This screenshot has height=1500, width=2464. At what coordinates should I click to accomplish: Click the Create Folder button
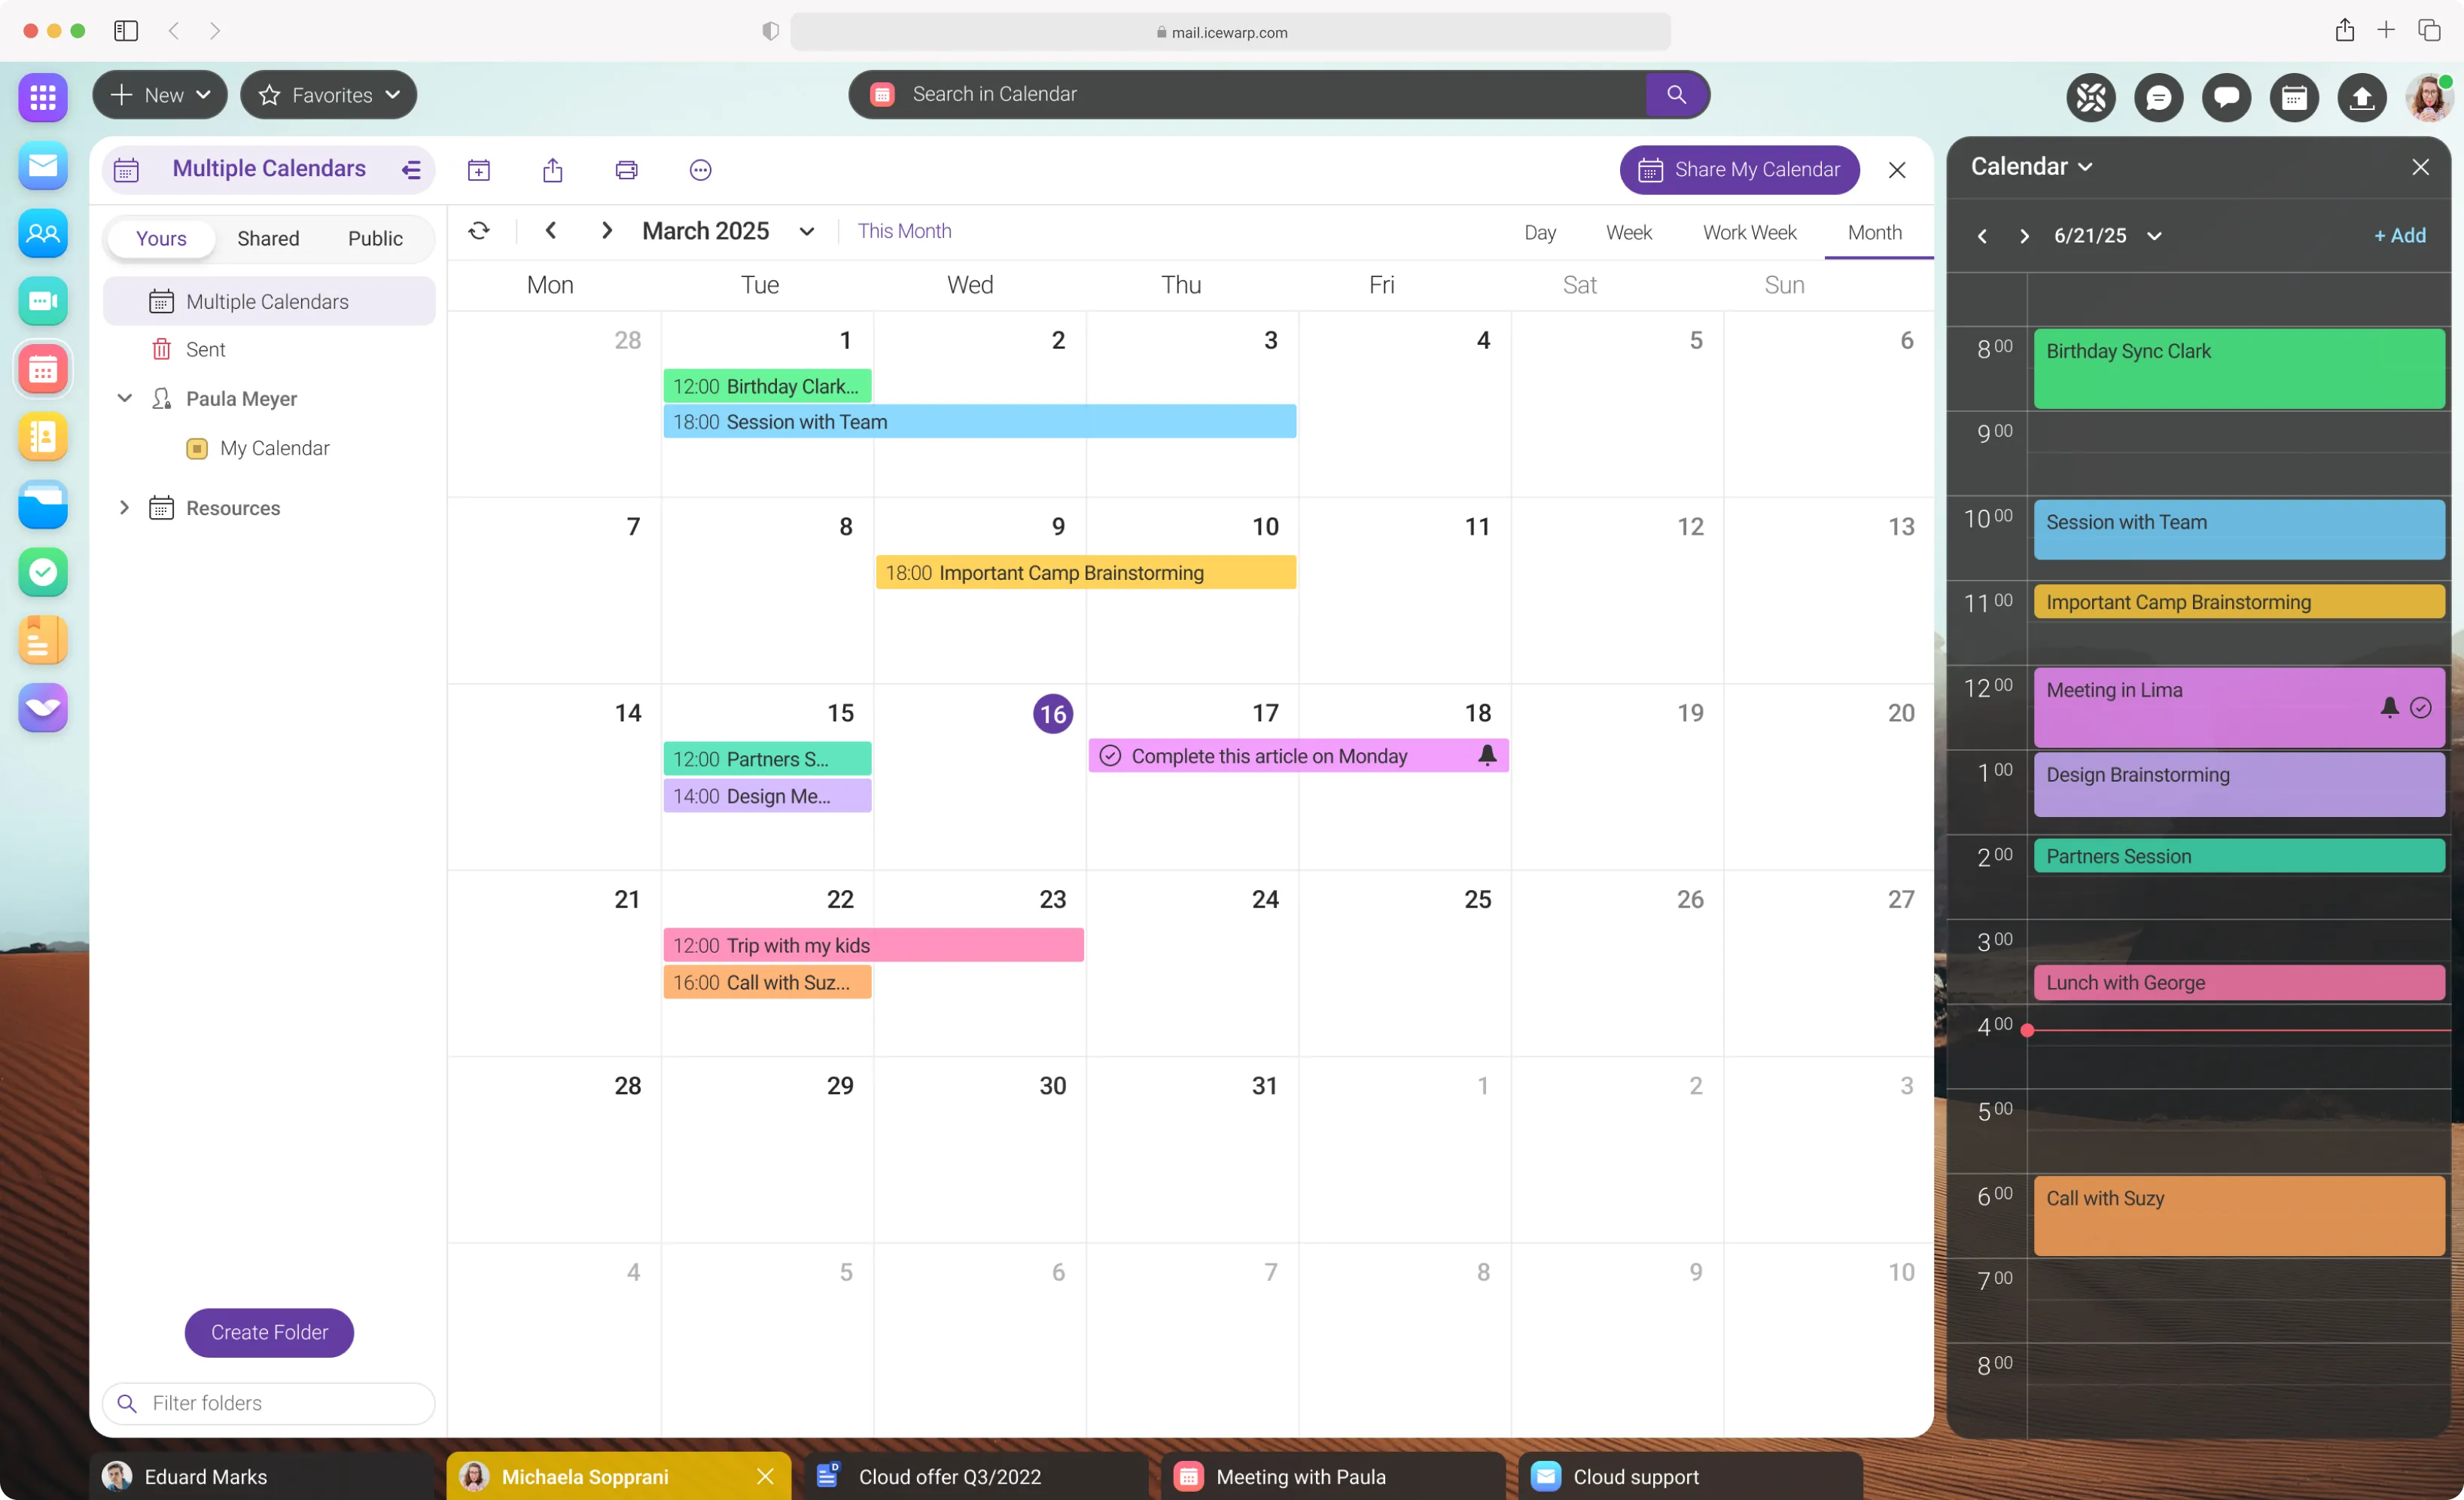point(269,1332)
